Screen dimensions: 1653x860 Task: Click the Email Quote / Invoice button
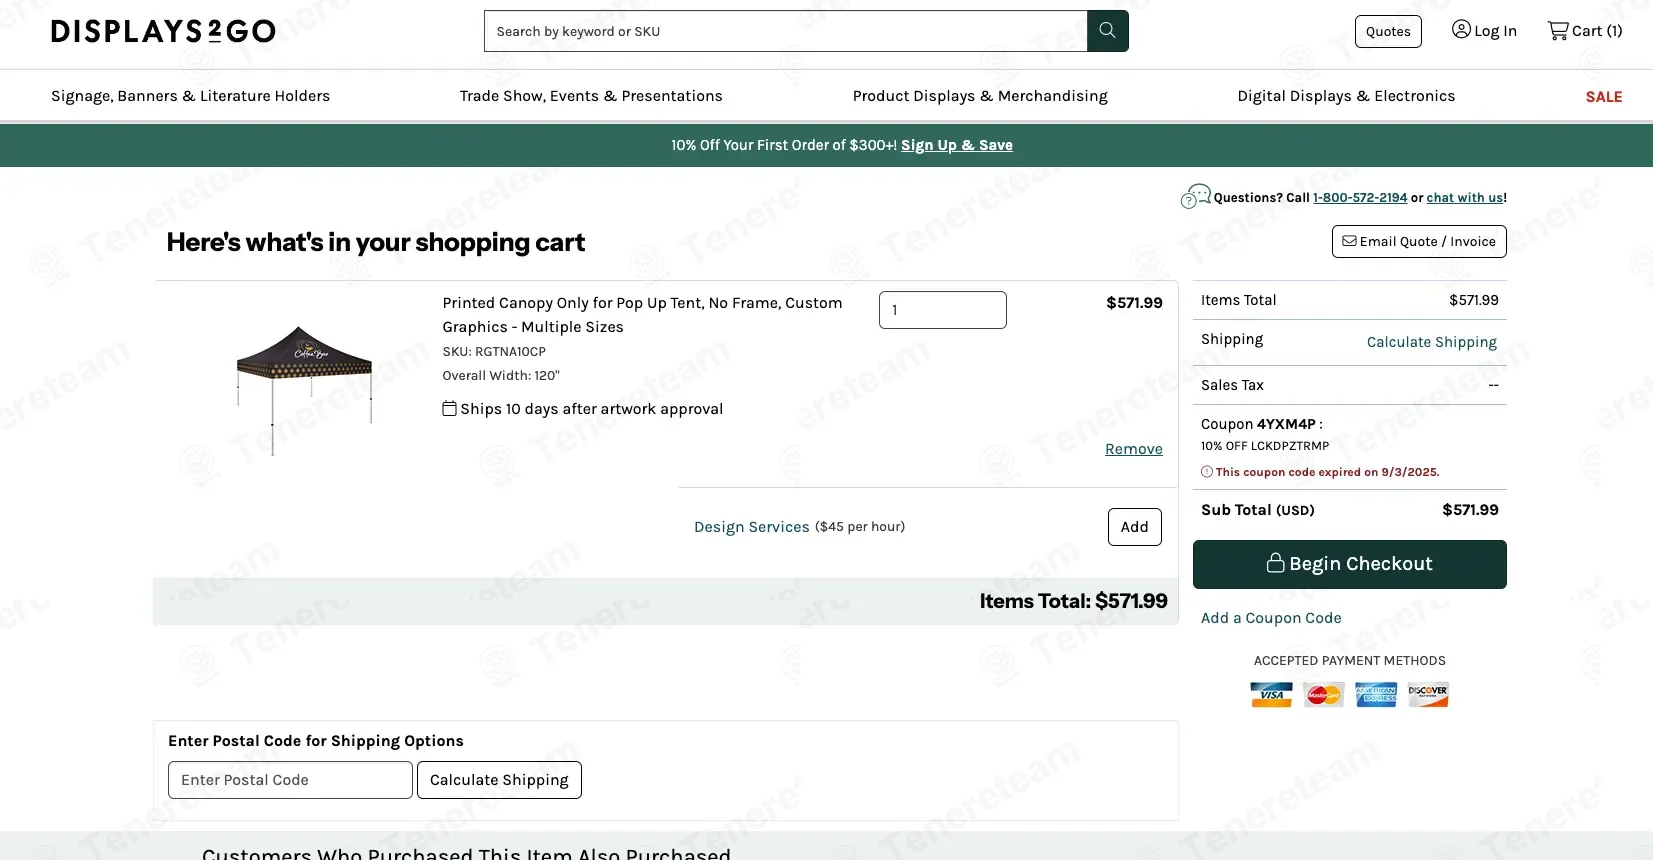click(x=1419, y=241)
